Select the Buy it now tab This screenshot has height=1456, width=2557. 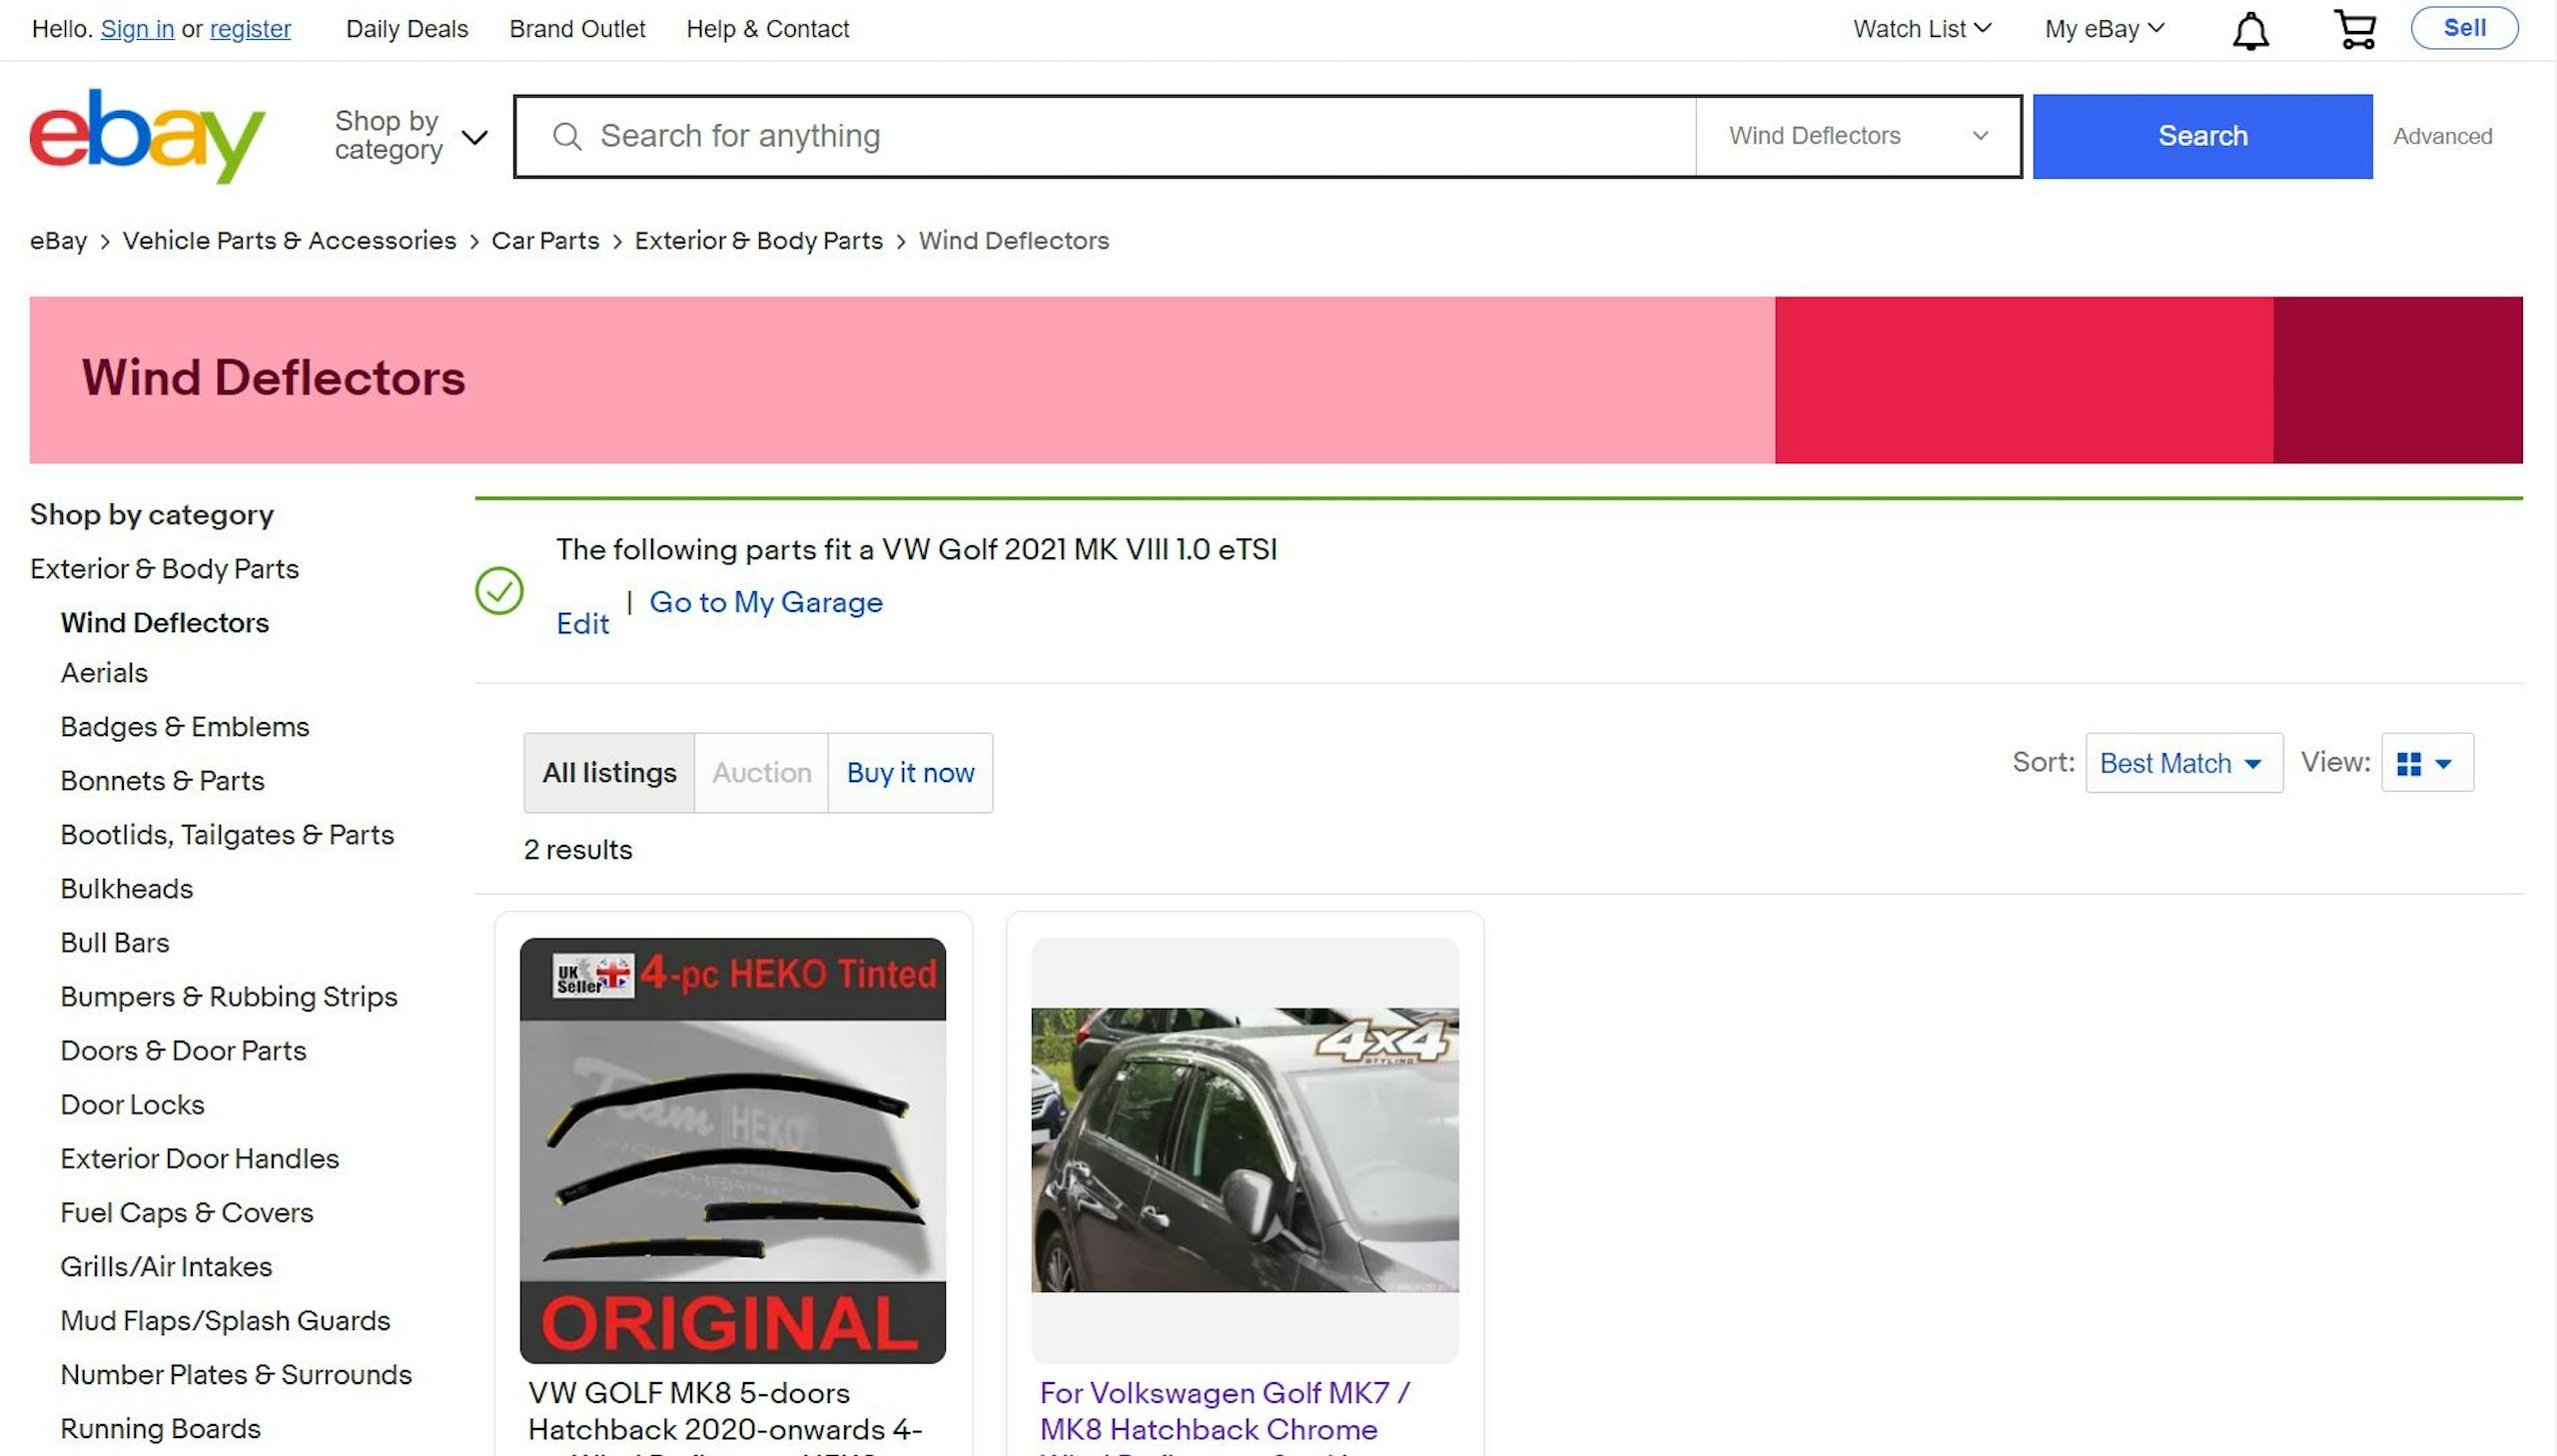(910, 773)
